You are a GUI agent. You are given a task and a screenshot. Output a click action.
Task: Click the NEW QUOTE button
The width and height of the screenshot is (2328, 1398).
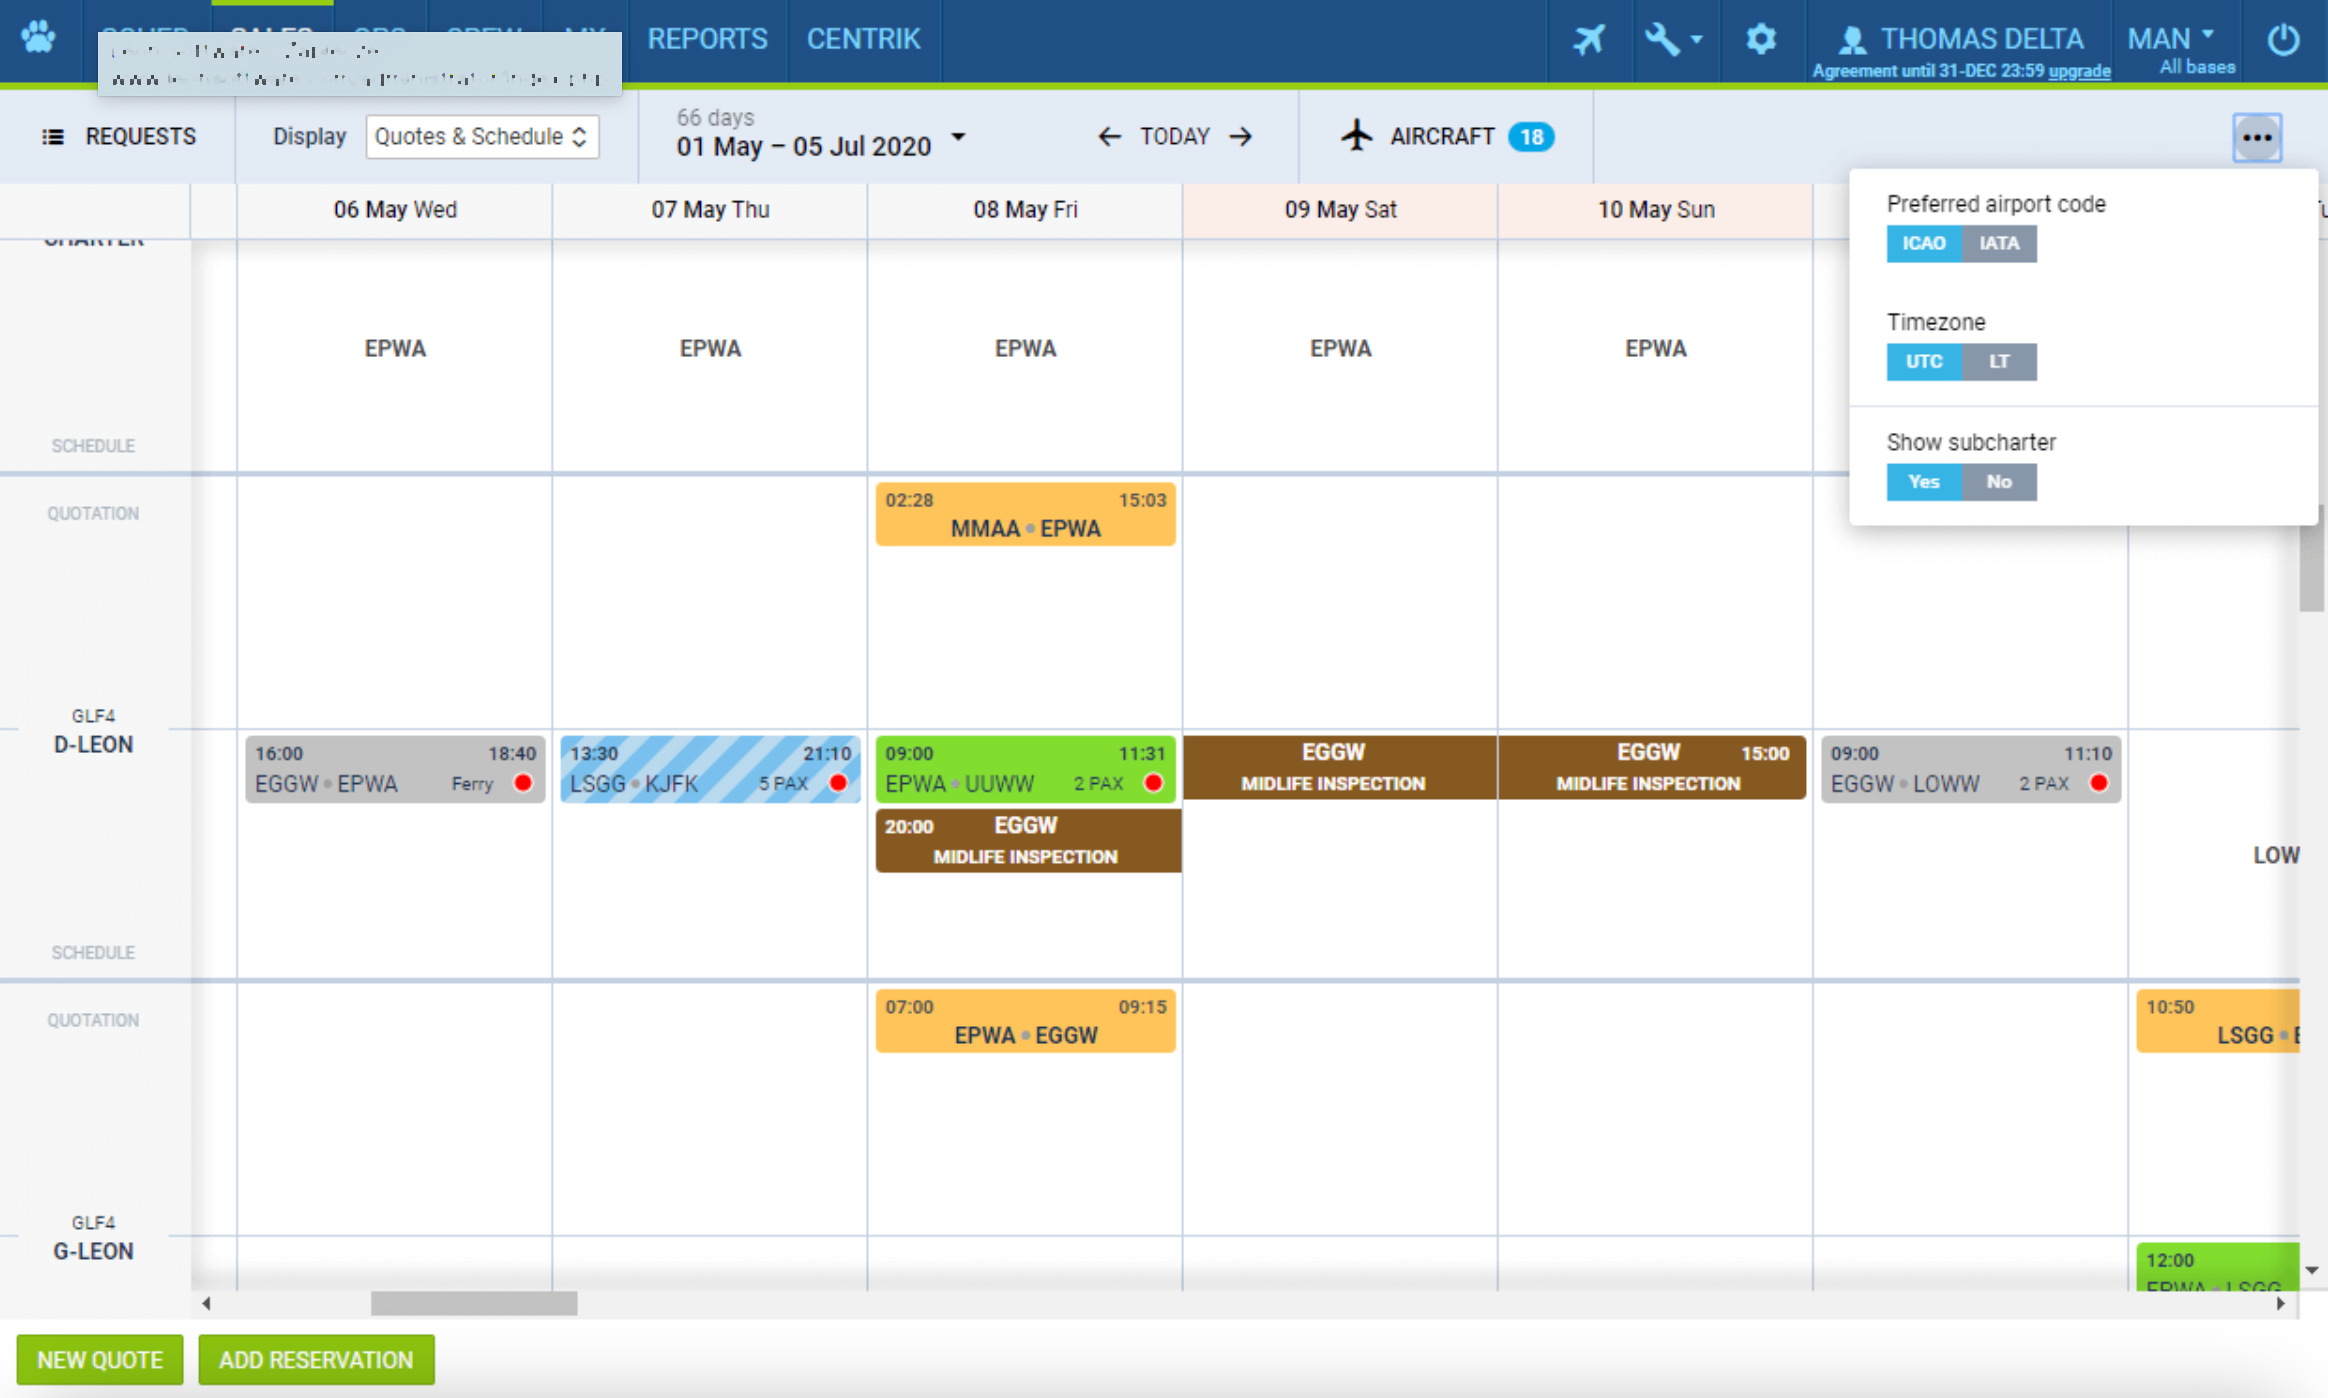pos(100,1360)
